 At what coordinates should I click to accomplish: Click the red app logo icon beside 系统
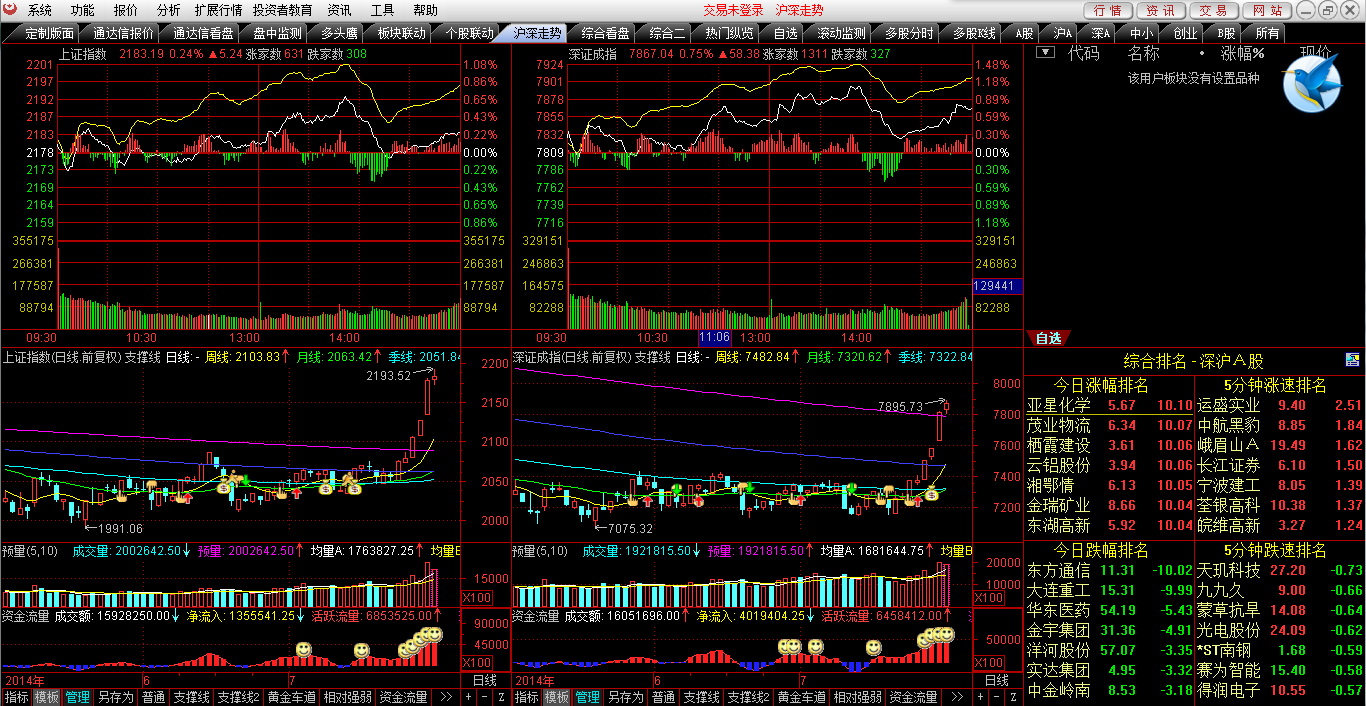click(x=11, y=10)
